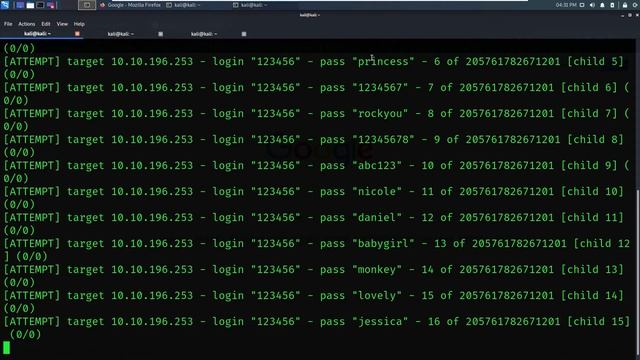This screenshot has height=360, width=640.
Task: Click the panel clock showing time
Action: tap(566, 5)
